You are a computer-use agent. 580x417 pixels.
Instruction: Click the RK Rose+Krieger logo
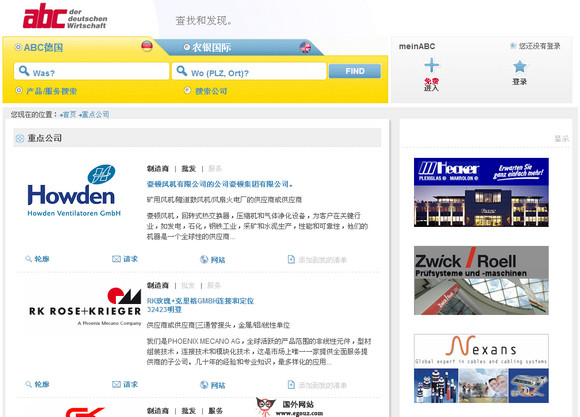85,306
